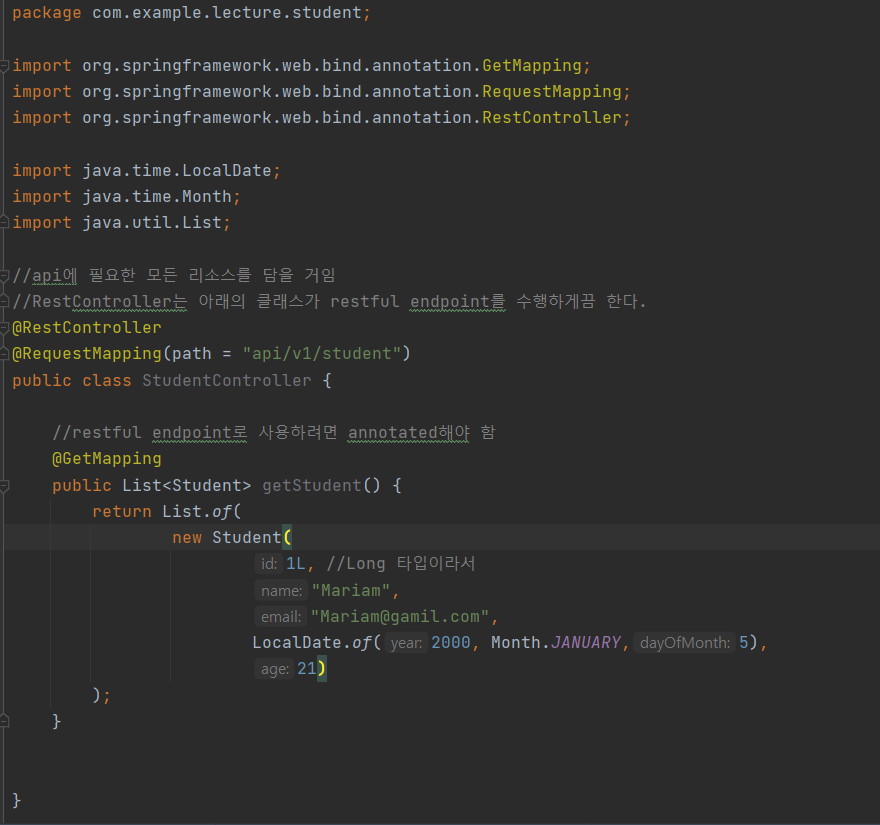Click the underlined api에 word in comment
Viewport: 880px width, 825px height.
coord(54,276)
